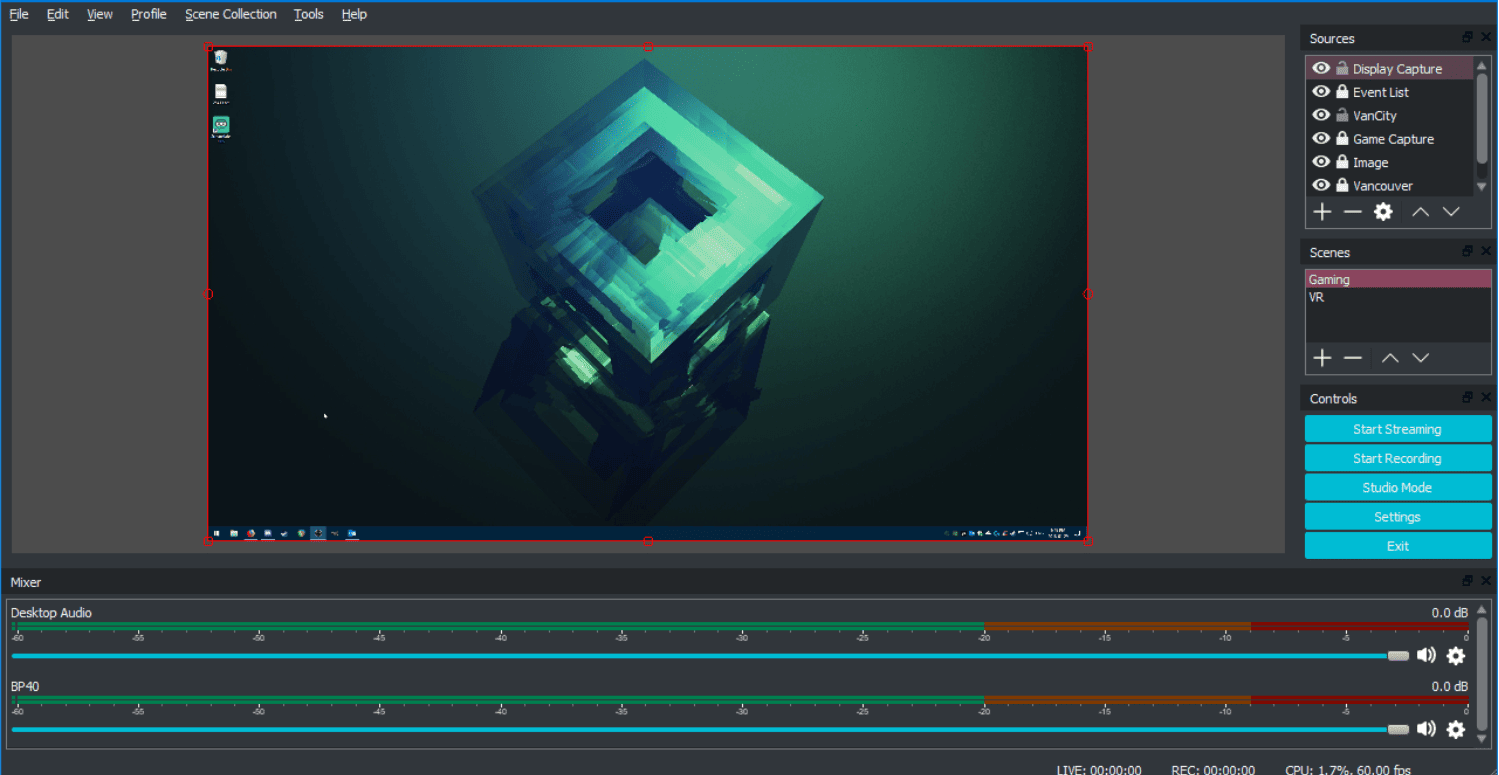The image size is (1499, 775).
Task: Mute Desktop Audio speaker icon
Action: pyautogui.click(x=1426, y=656)
